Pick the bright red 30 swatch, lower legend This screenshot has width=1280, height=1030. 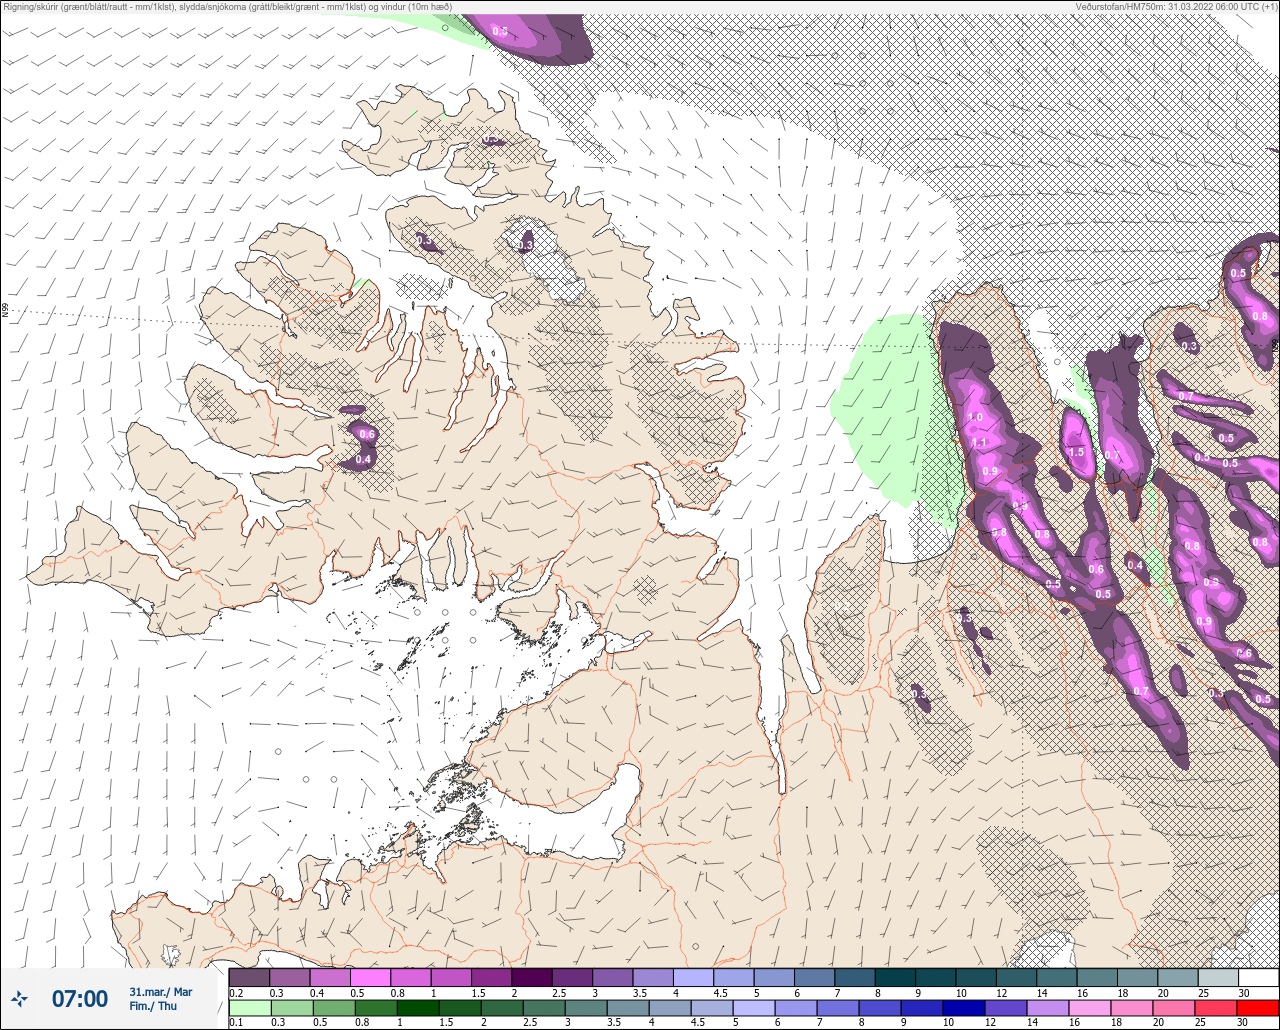[x=1257, y=1008]
